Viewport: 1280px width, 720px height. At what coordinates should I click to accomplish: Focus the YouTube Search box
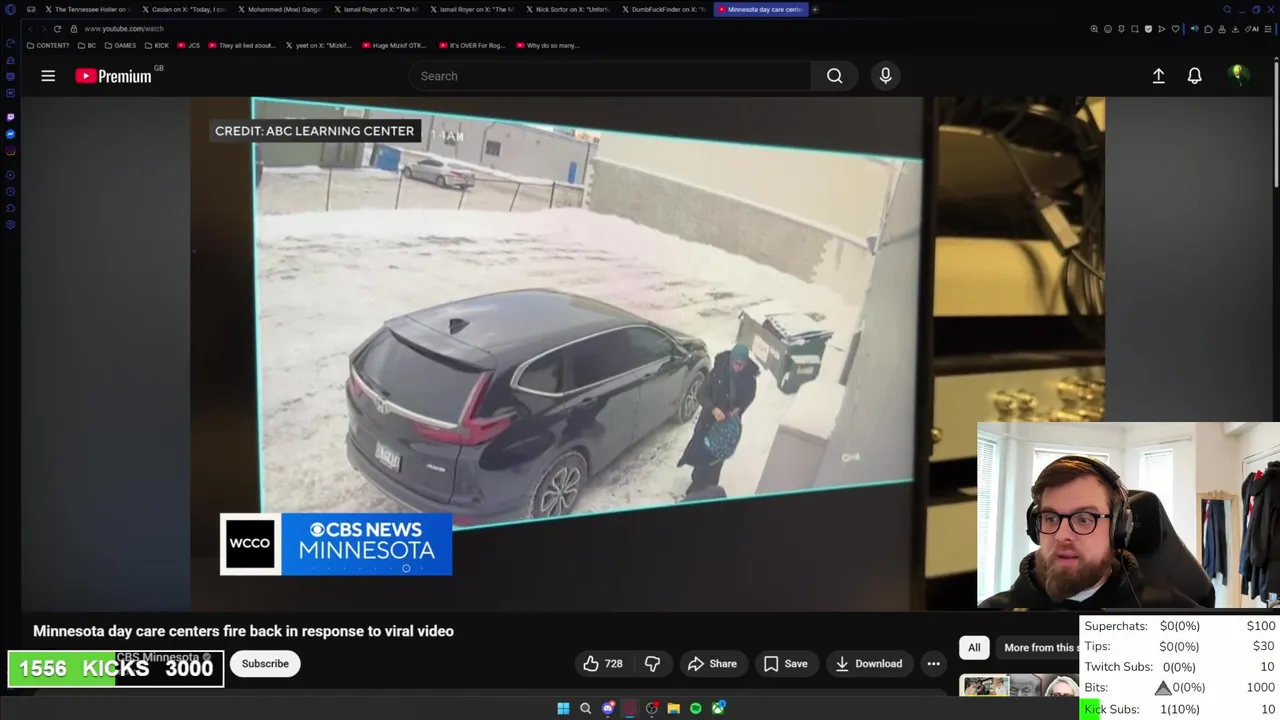coord(610,76)
